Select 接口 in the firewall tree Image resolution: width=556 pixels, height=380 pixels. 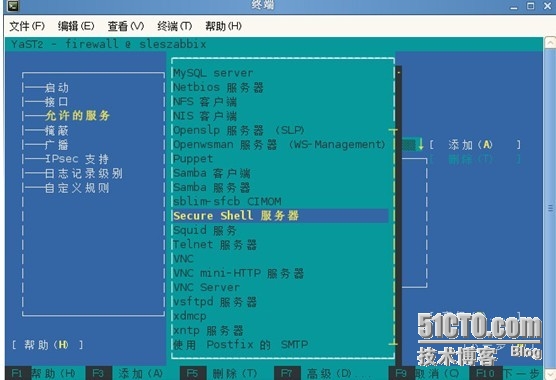click(x=57, y=102)
